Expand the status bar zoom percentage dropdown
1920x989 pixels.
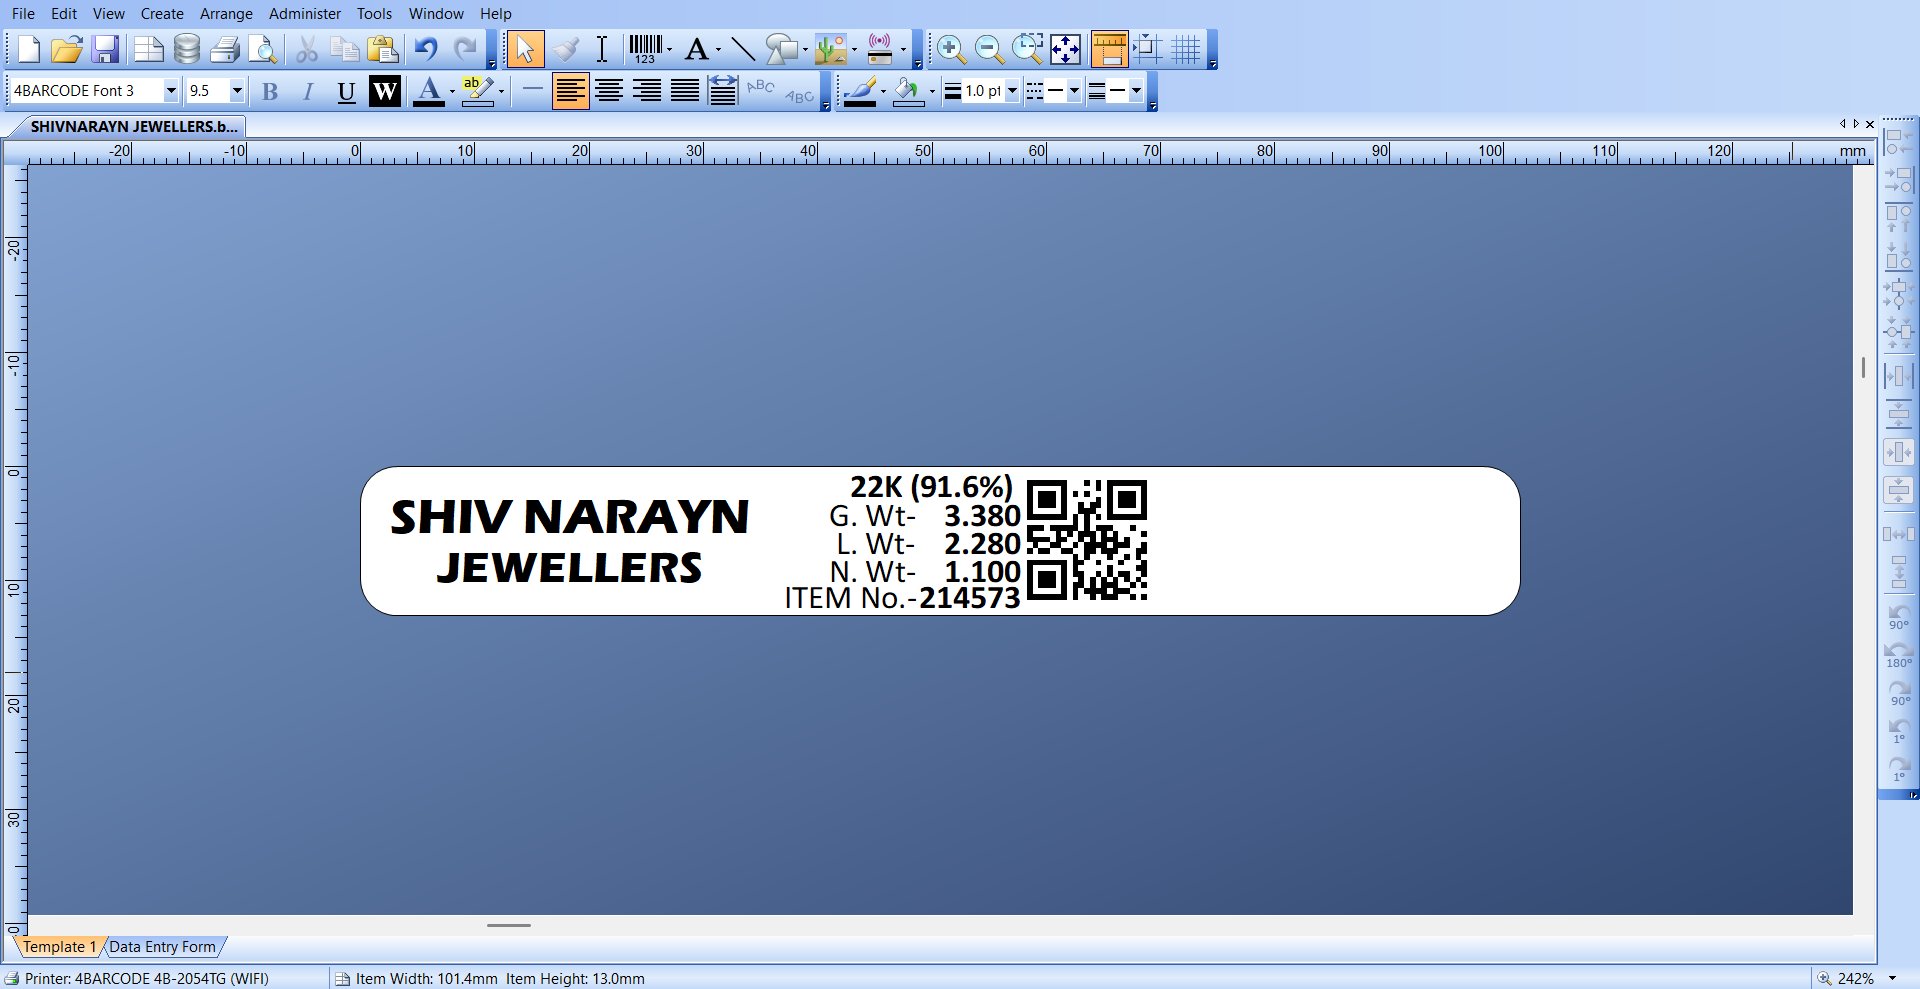point(1892,979)
